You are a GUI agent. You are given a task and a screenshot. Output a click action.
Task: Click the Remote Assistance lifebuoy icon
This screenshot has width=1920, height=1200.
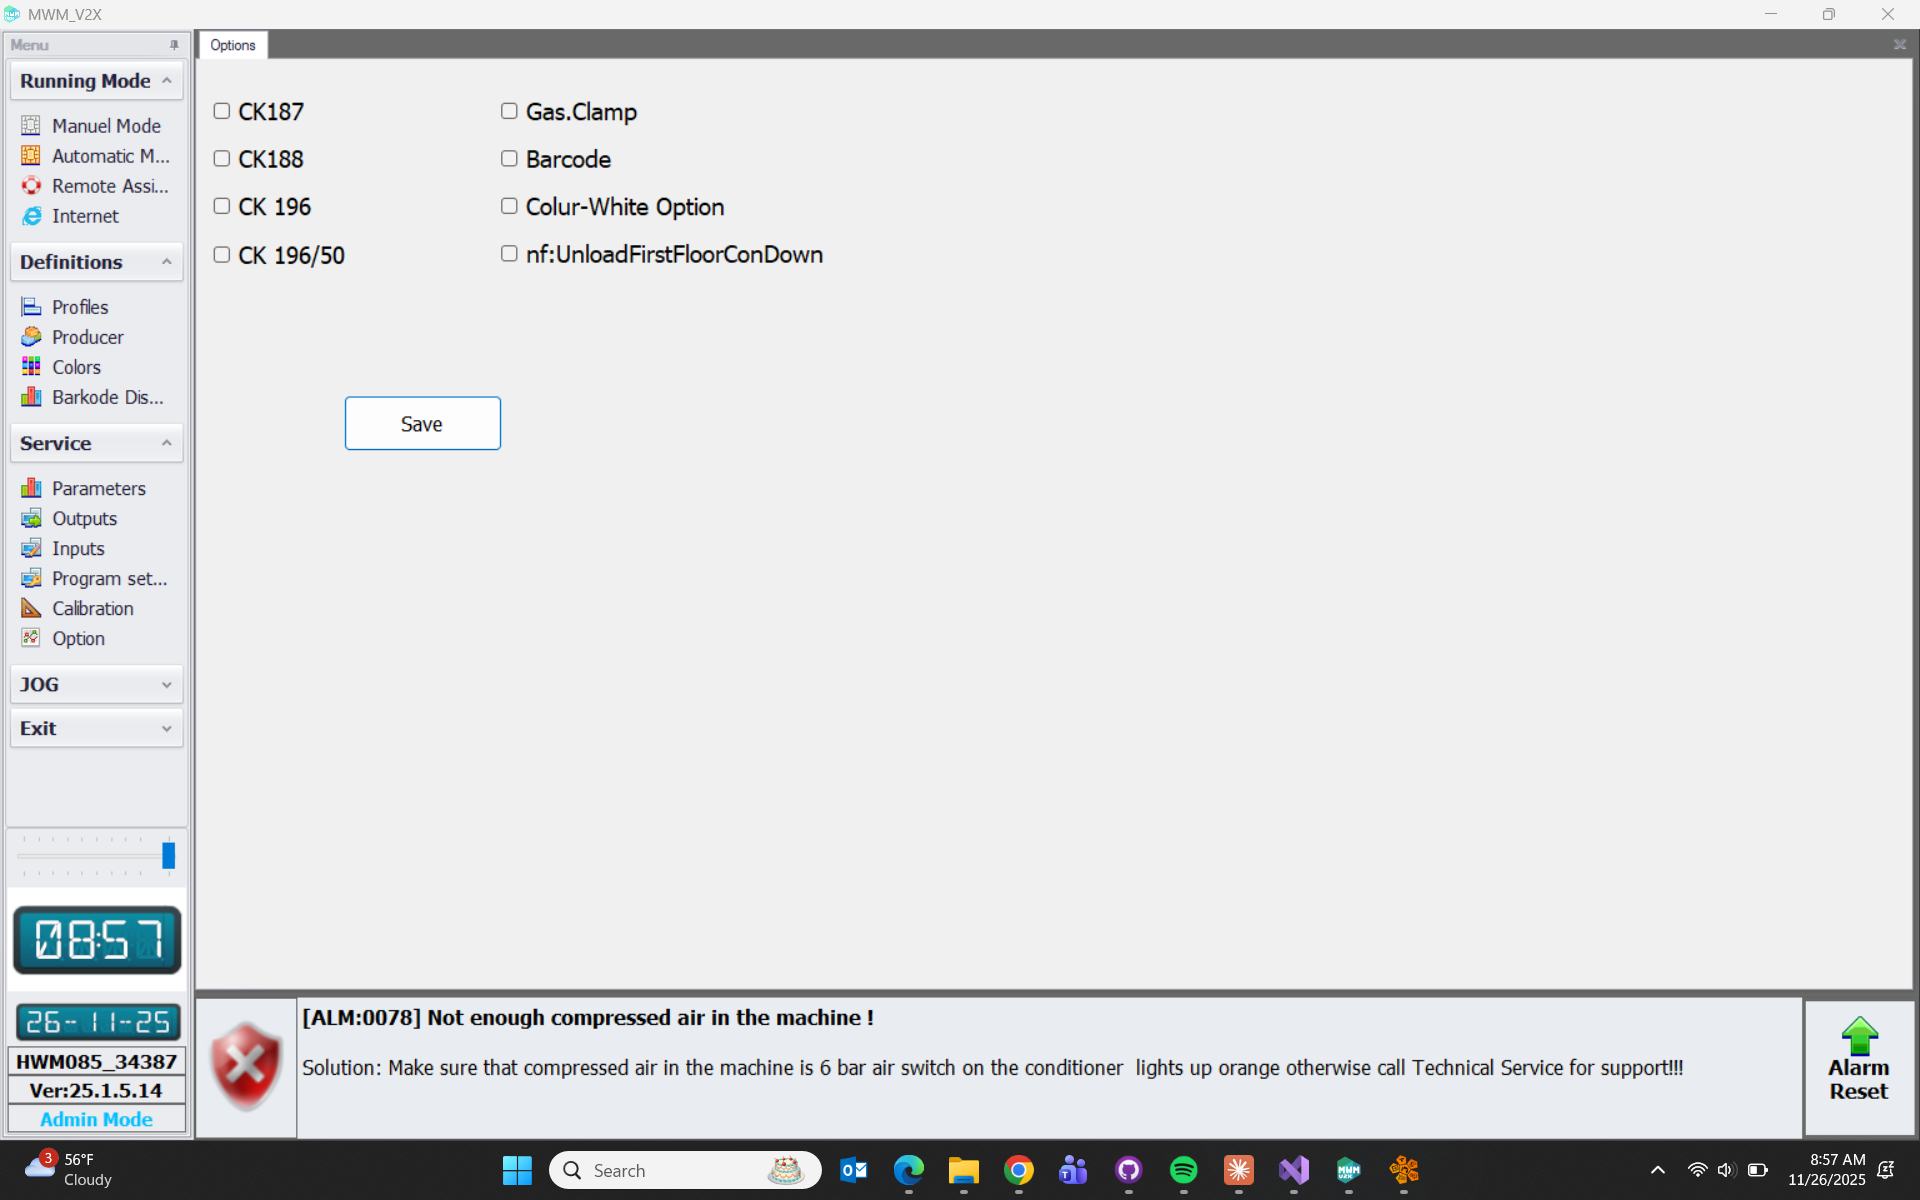pyautogui.click(x=31, y=186)
